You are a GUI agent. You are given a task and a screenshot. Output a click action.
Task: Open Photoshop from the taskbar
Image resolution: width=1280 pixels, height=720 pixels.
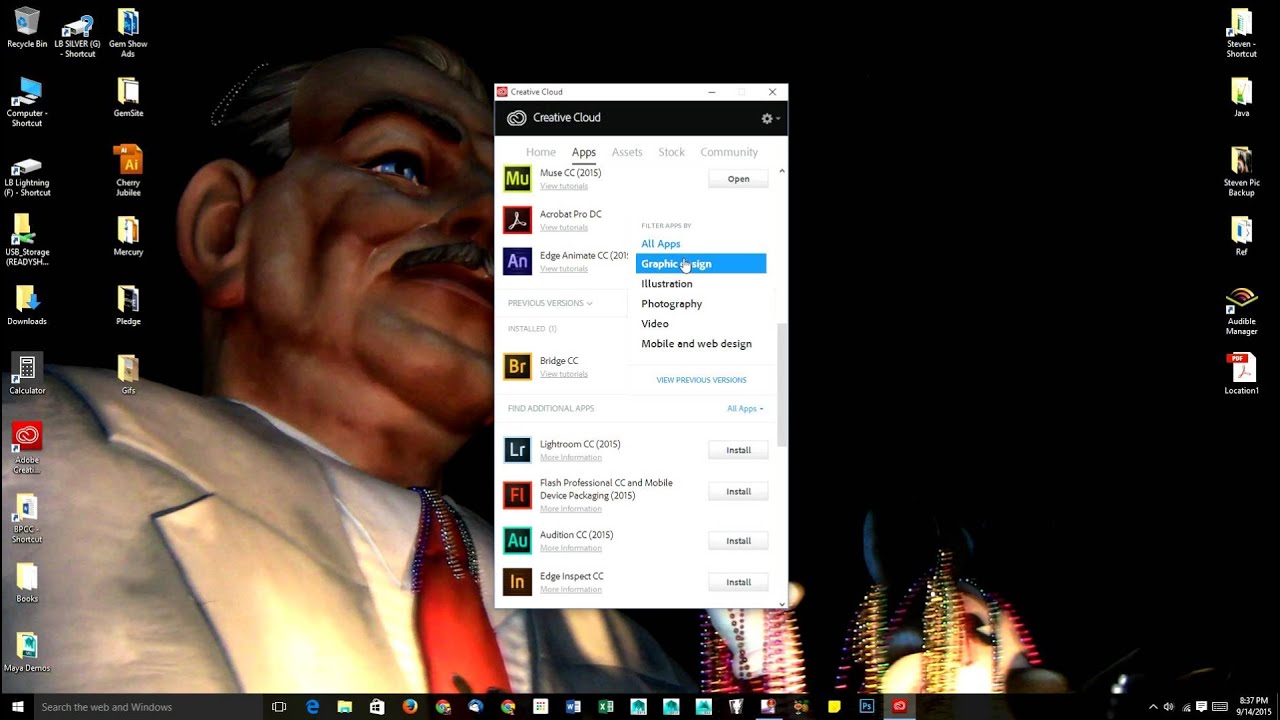point(867,707)
